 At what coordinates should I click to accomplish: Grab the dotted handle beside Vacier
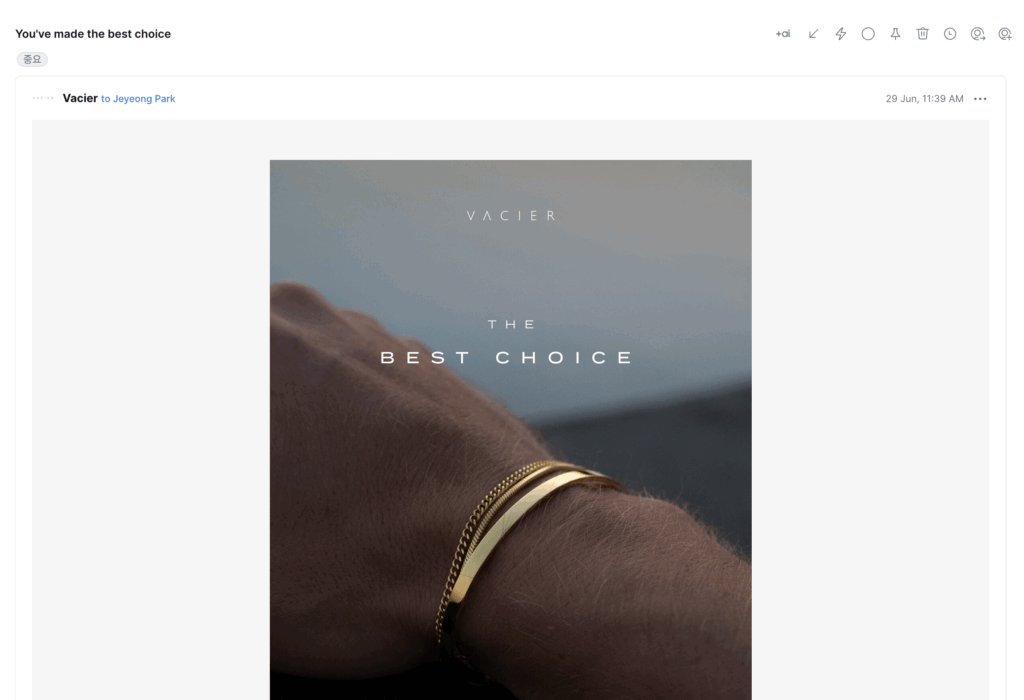(x=43, y=98)
